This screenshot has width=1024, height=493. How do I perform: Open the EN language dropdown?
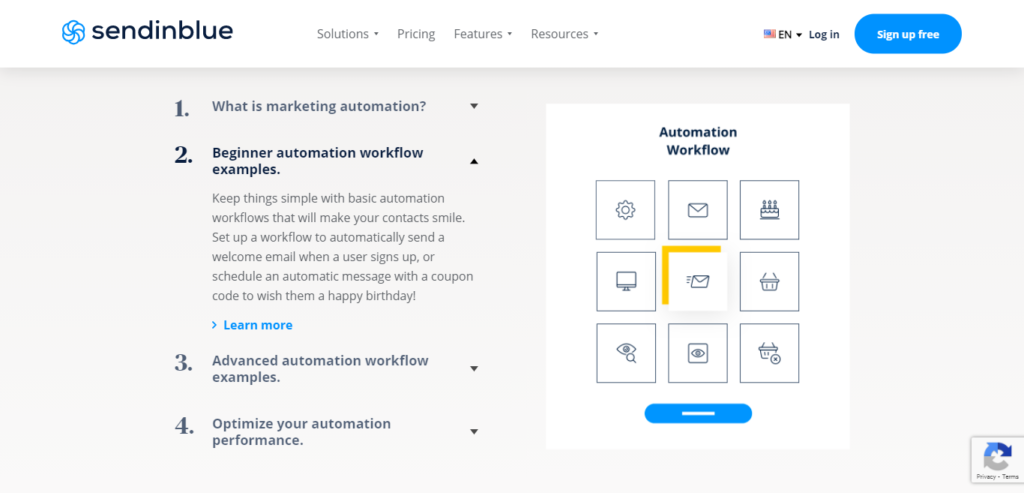click(782, 34)
